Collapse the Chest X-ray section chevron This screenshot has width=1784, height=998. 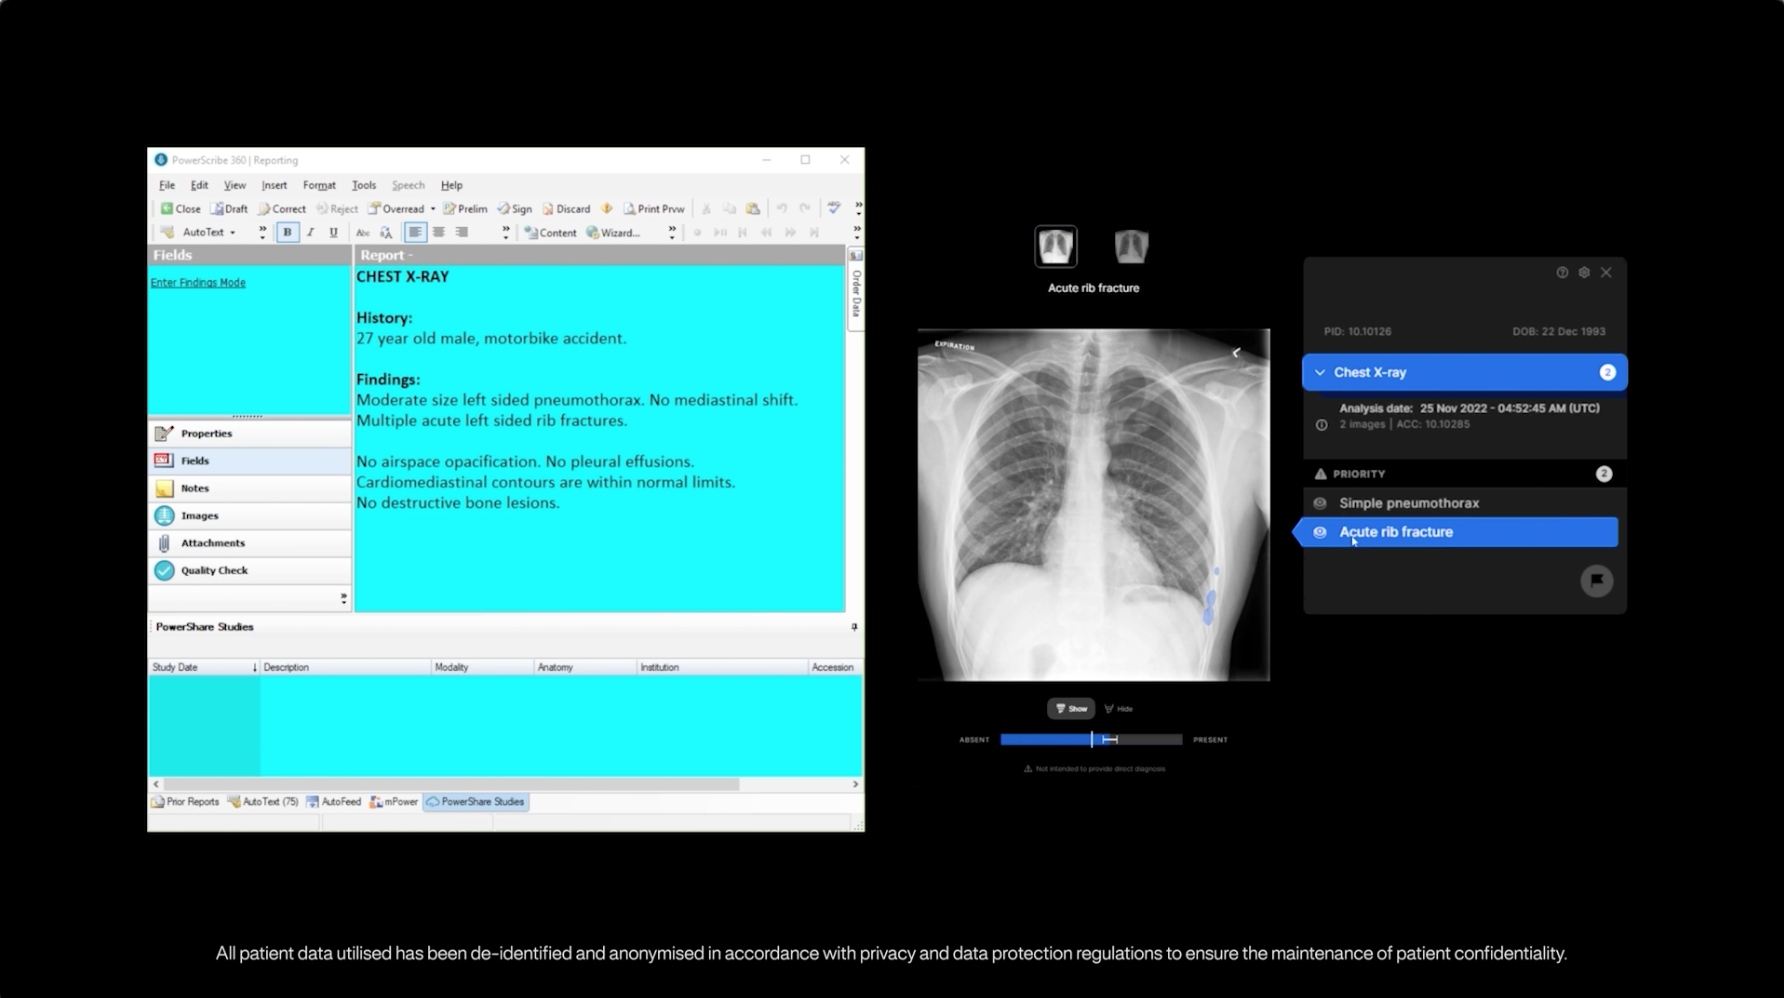click(1320, 373)
